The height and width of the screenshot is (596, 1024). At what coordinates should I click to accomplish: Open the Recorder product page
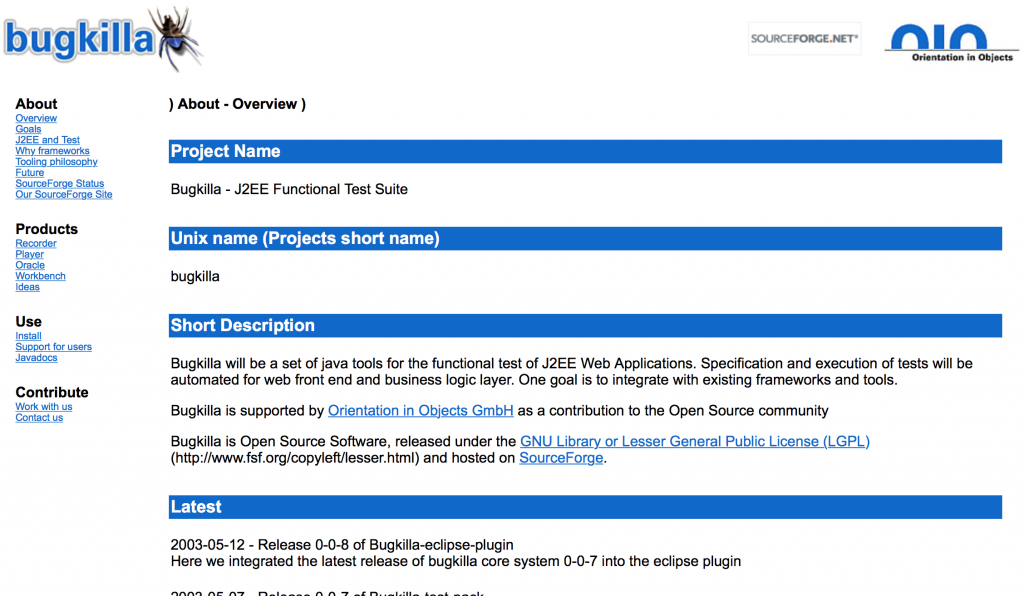point(36,243)
